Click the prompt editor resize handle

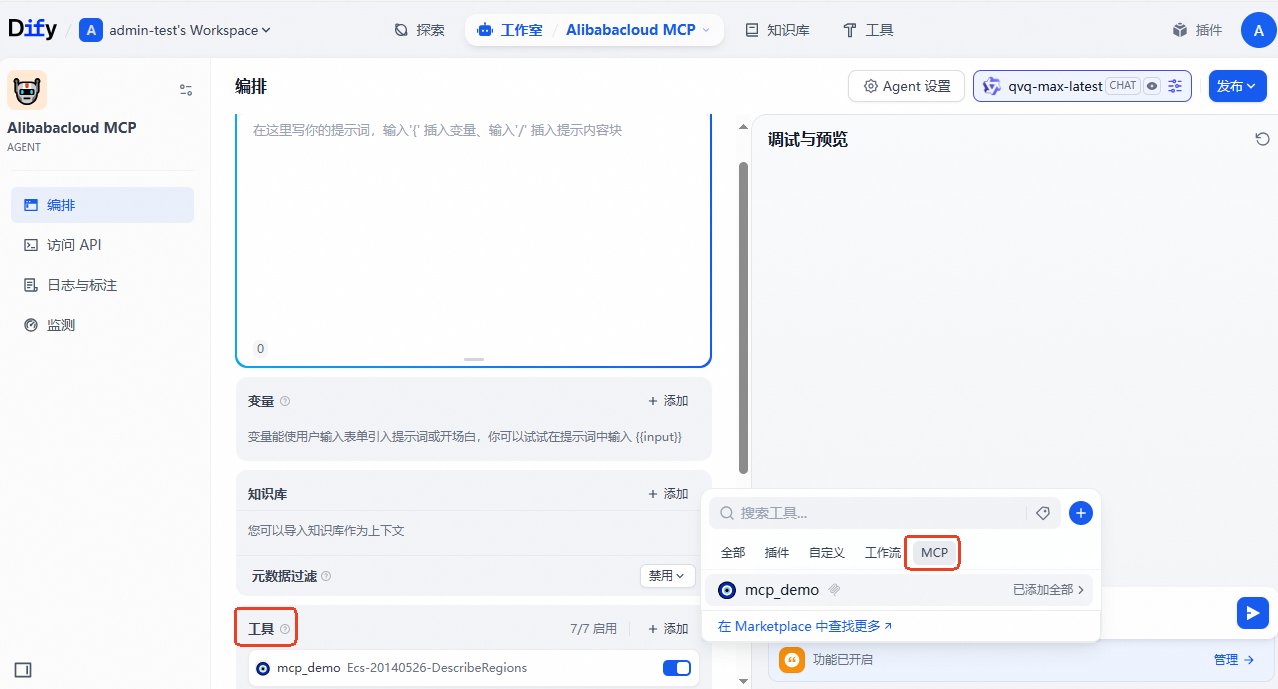[x=474, y=359]
